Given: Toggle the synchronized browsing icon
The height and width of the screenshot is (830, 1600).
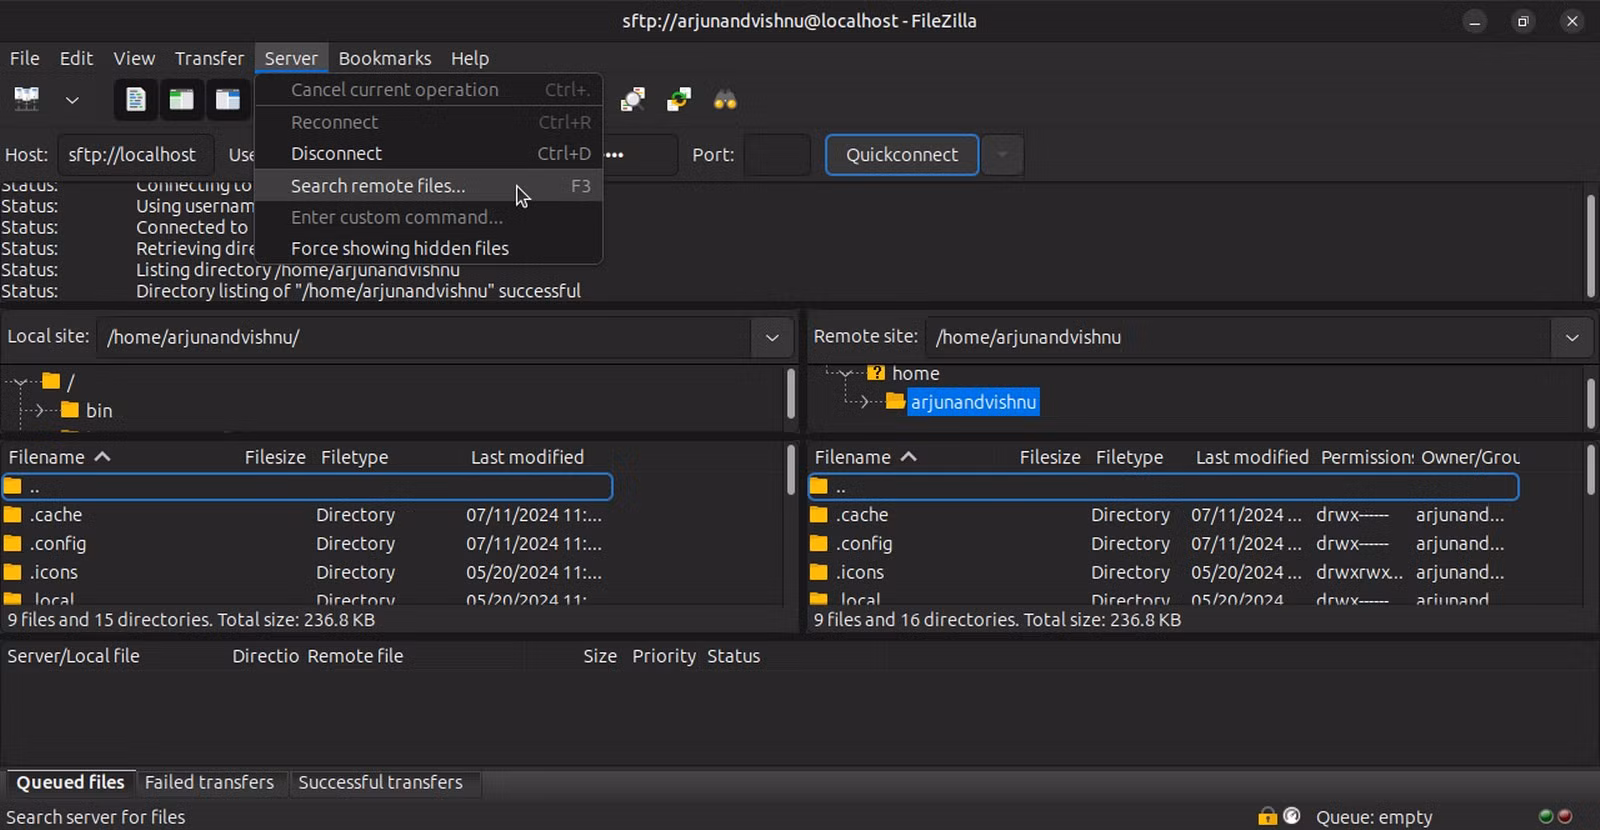Looking at the screenshot, I should [x=679, y=99].
